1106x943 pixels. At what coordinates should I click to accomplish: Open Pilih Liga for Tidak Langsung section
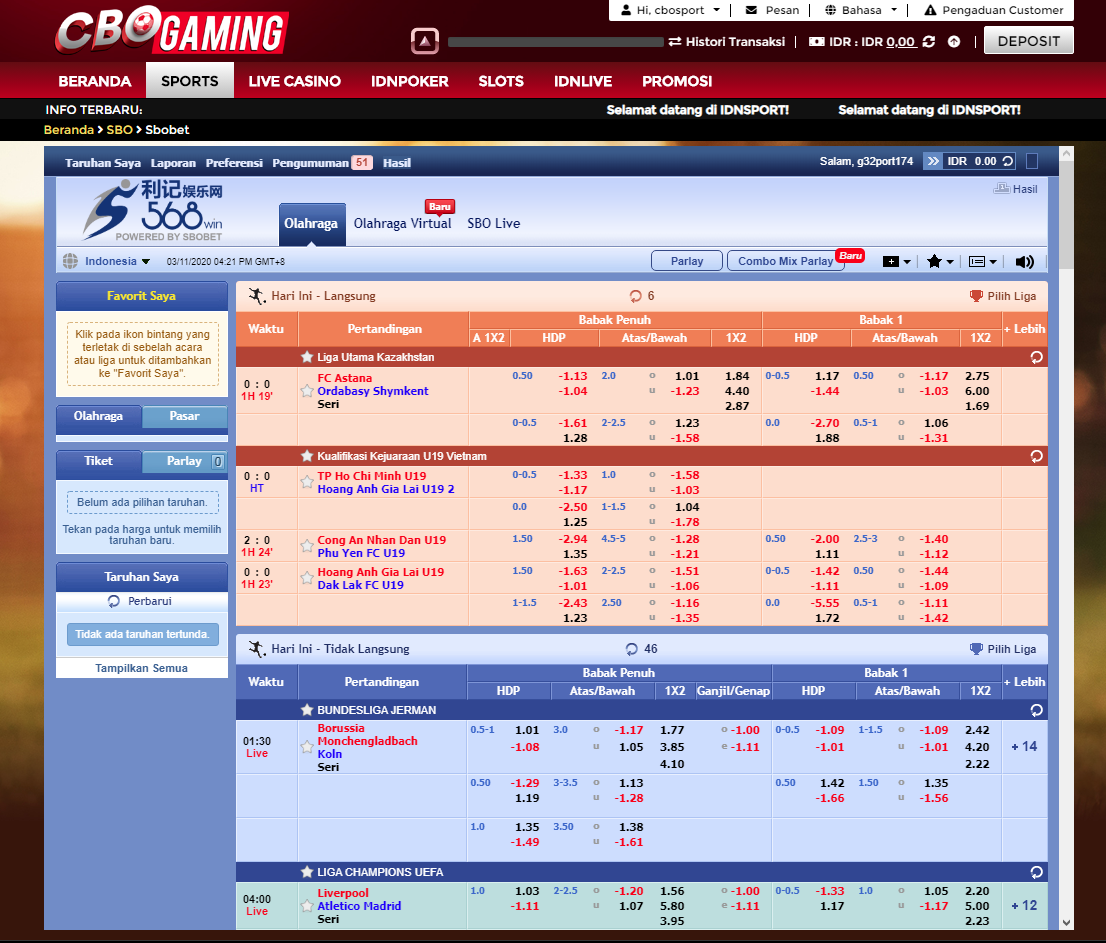pos(1003,649)
